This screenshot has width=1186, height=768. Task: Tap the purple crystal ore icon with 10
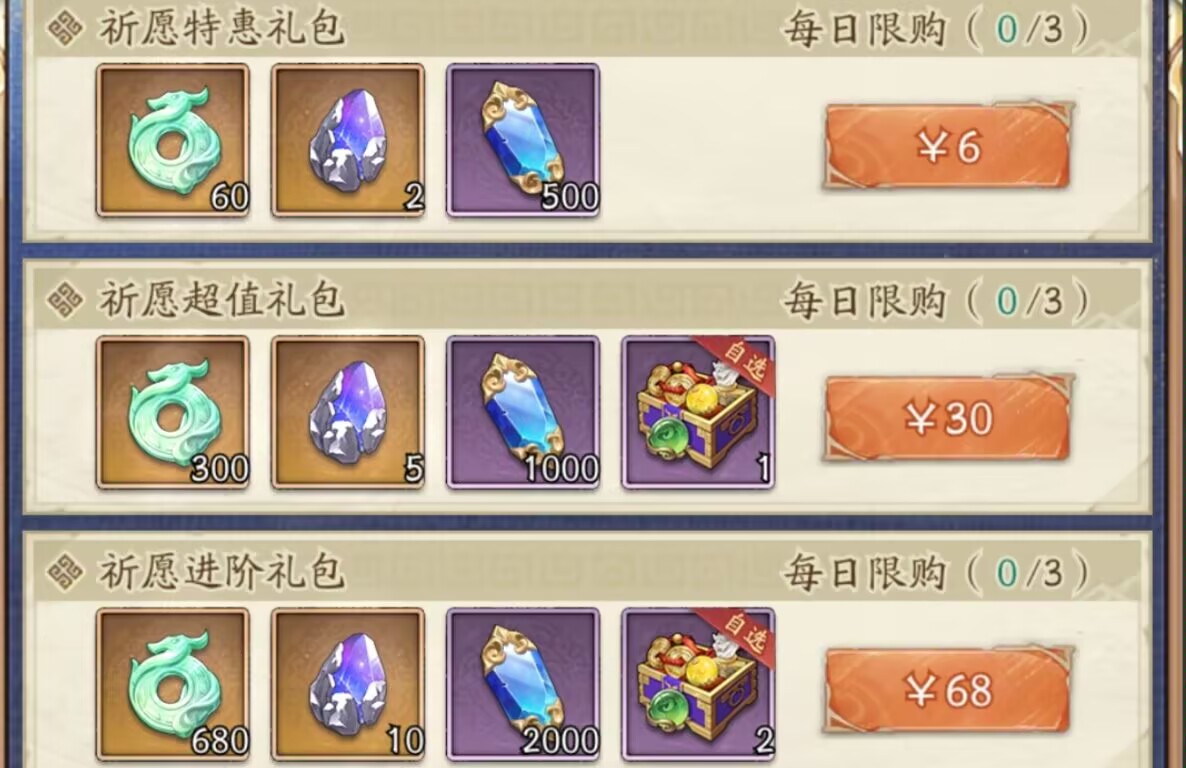click(348, 684)
